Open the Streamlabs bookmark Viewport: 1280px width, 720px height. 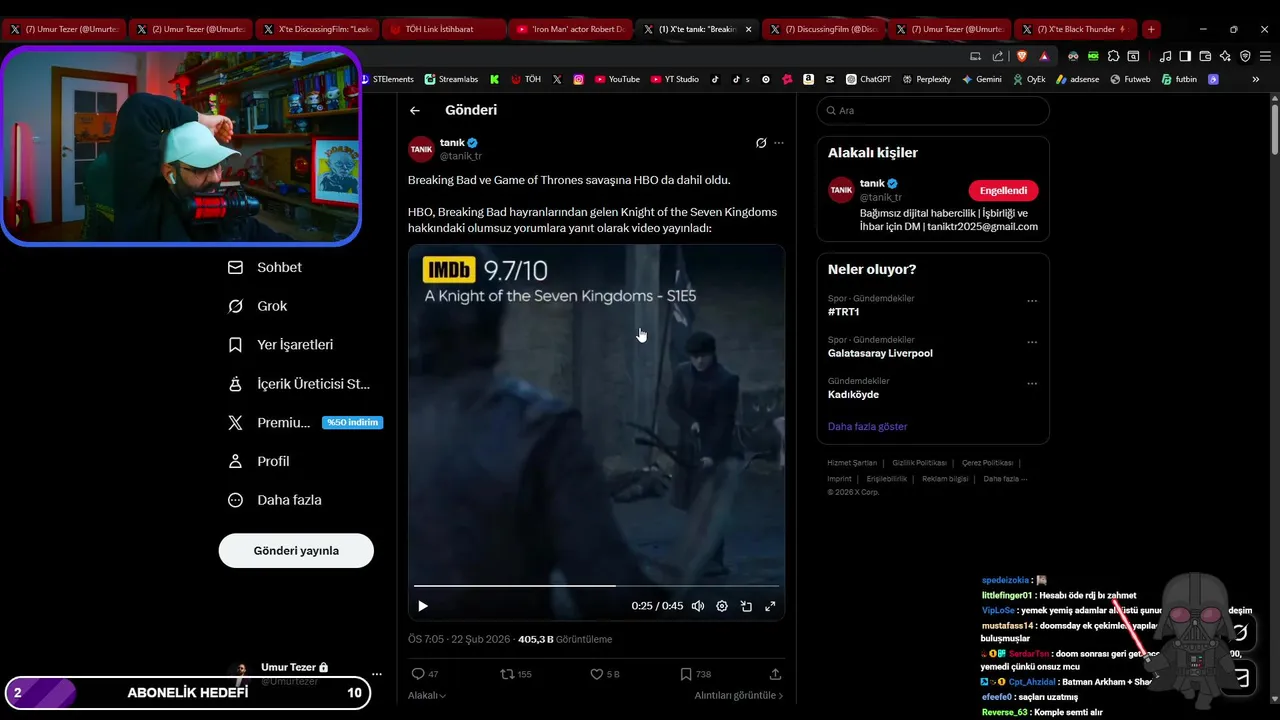click(451, 79)
